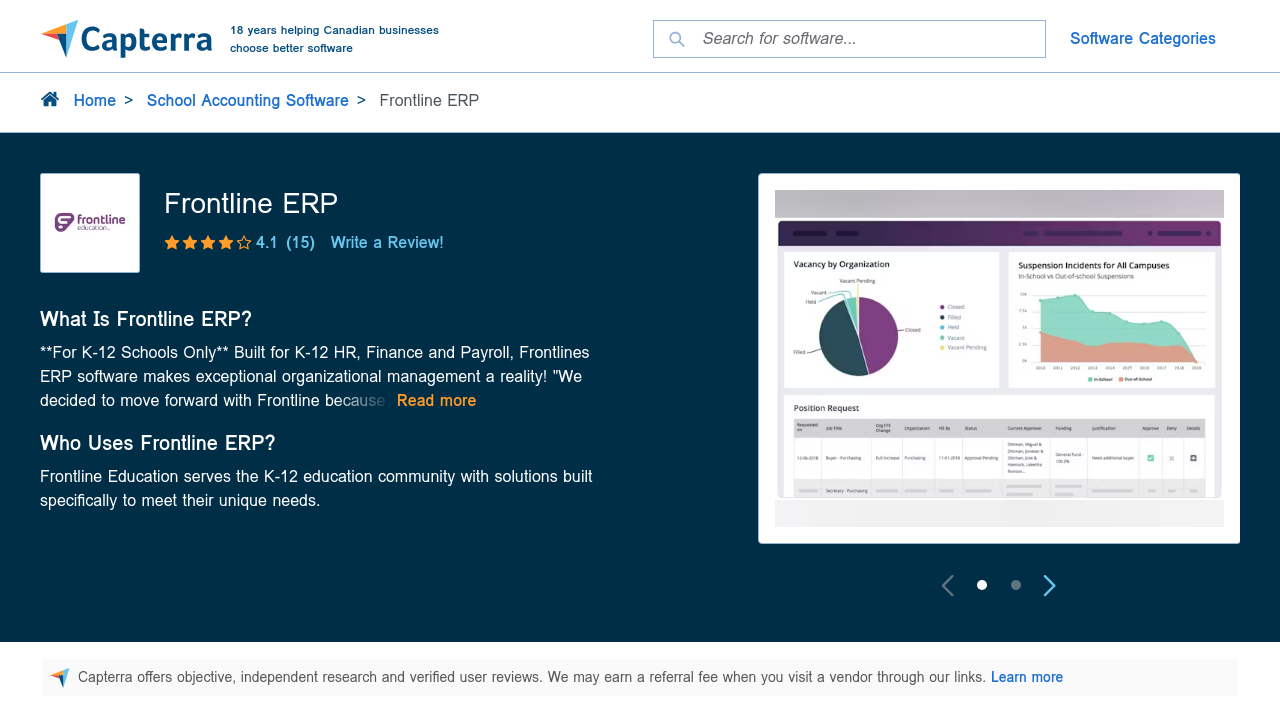
Task: Select the first carousel dot
Action: click(x=982, y=585)
